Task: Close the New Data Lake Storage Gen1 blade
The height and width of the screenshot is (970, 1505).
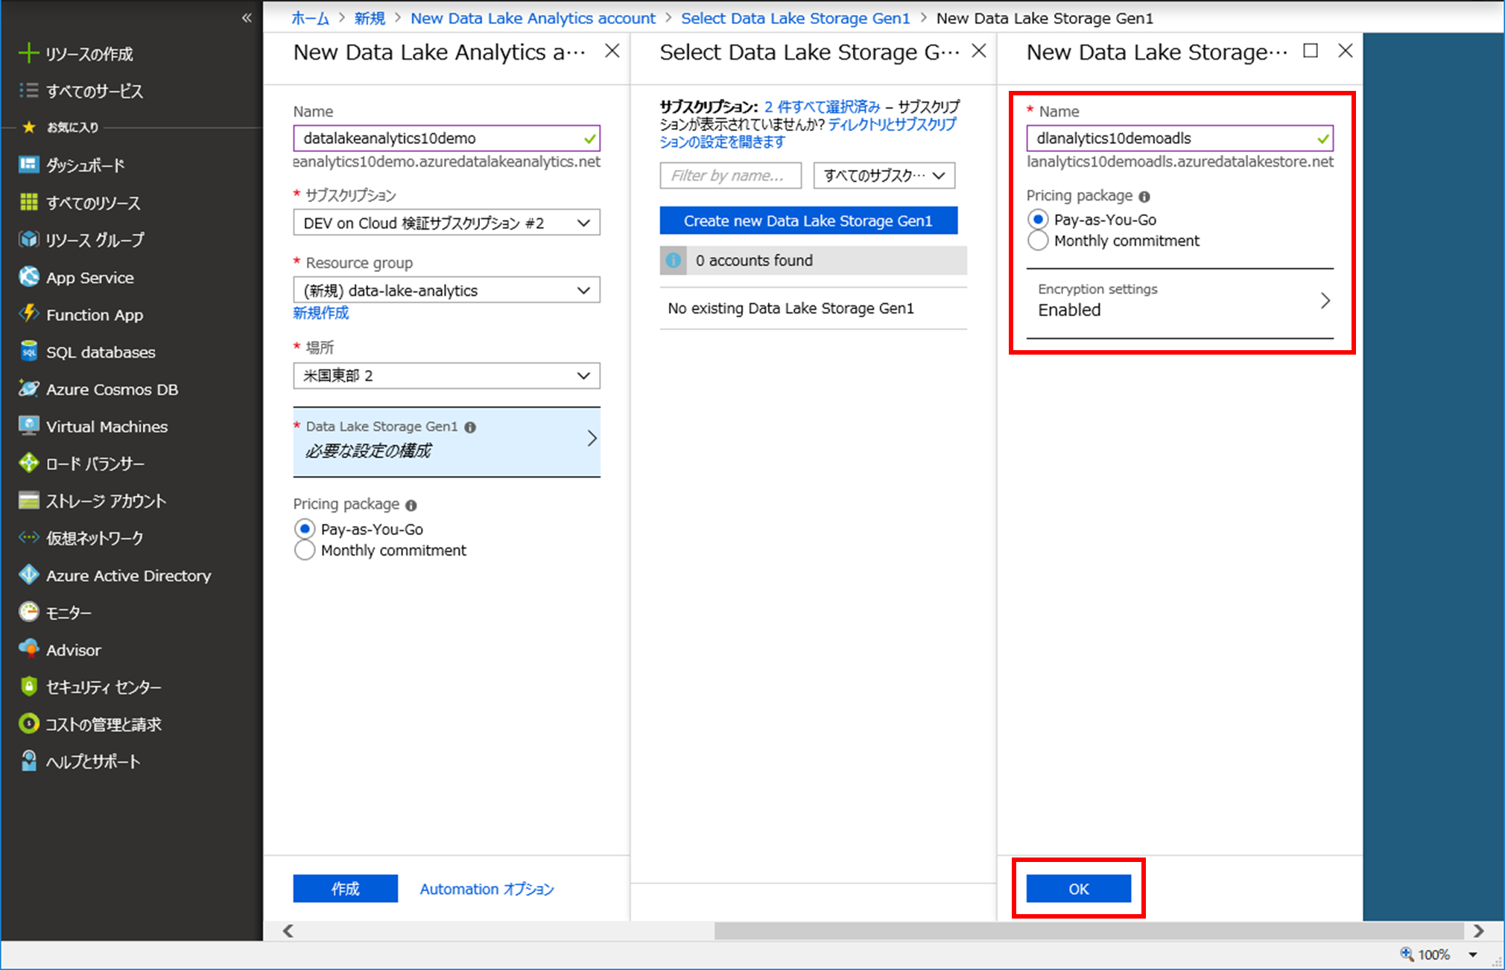Action: click(1345, 51)
